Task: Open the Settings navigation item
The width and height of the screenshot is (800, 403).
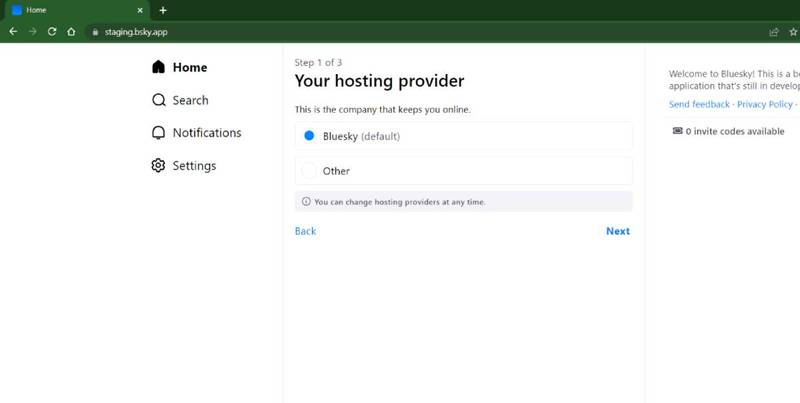Action: (184, 165)
